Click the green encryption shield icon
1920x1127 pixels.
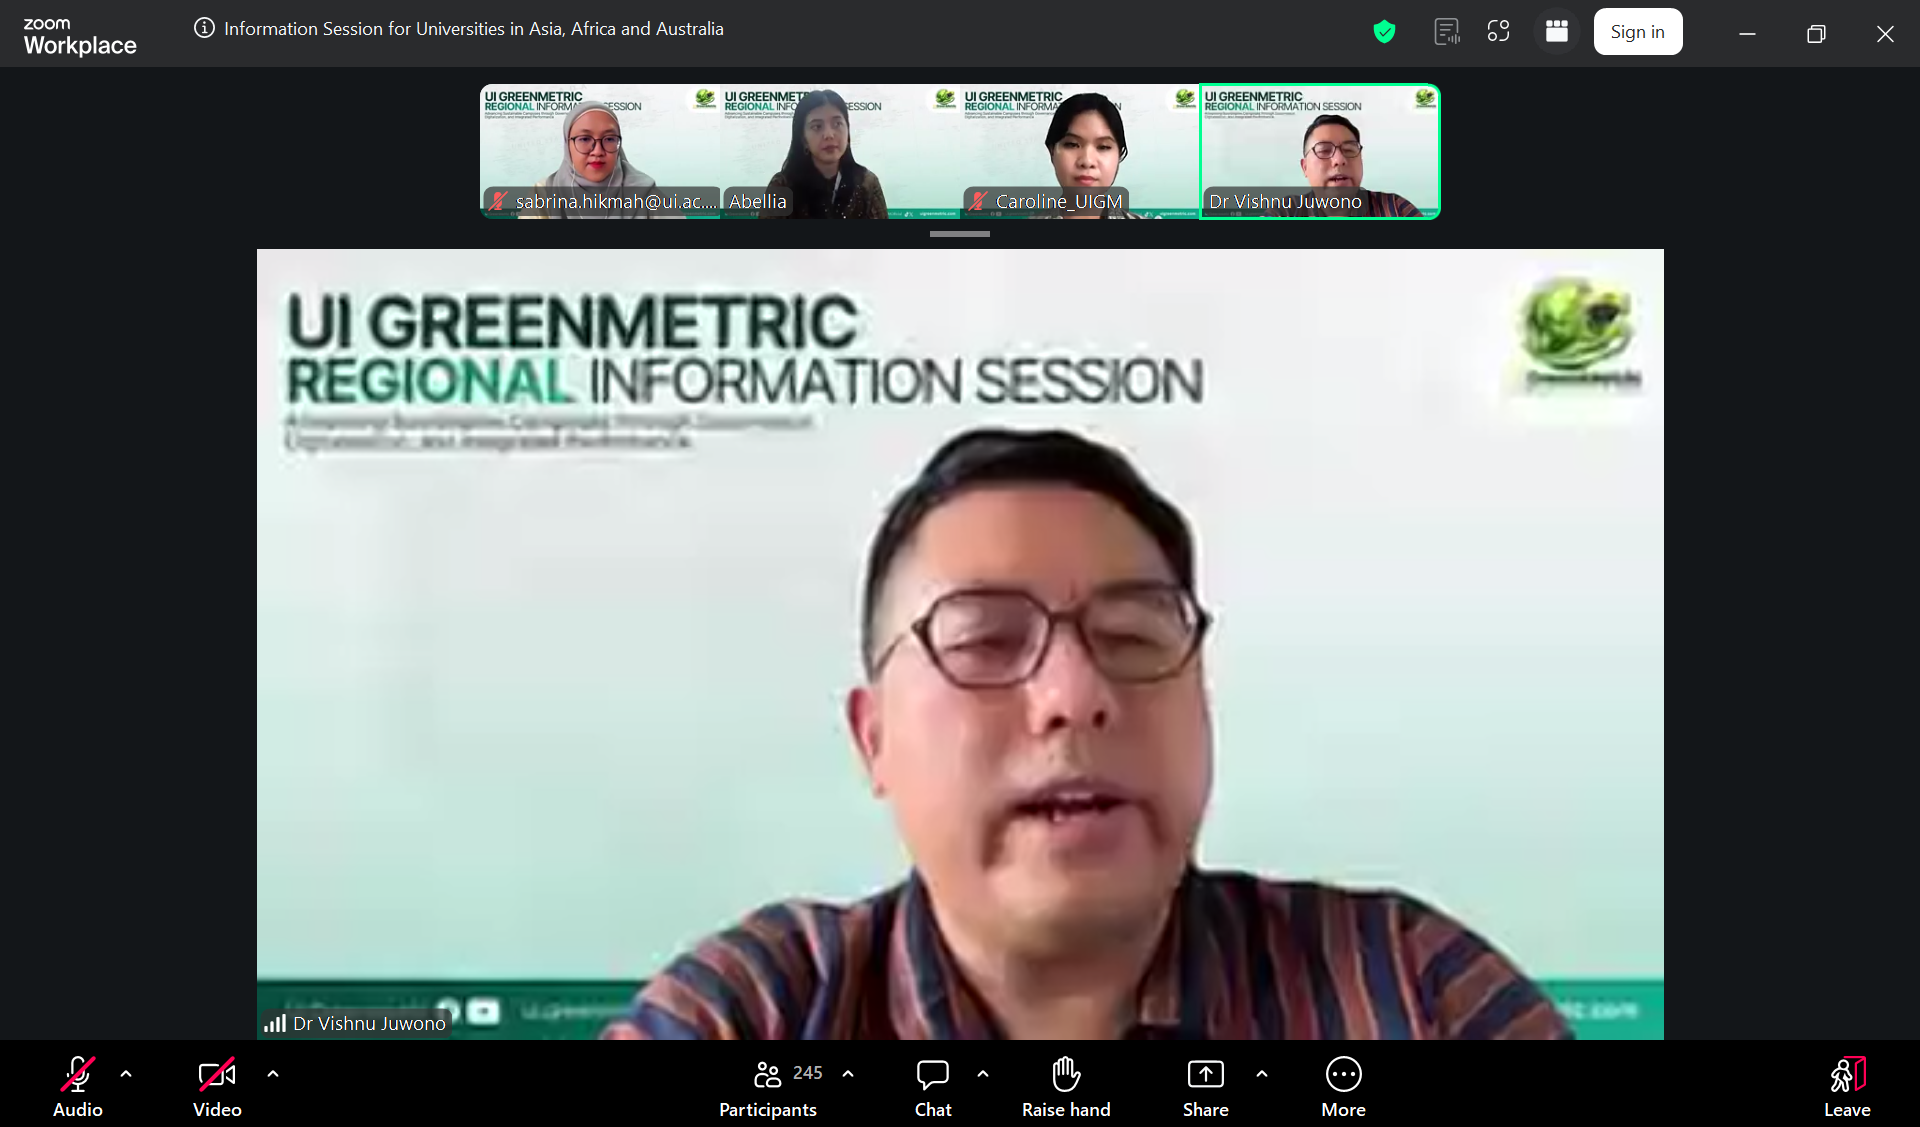pos(1384,32)
